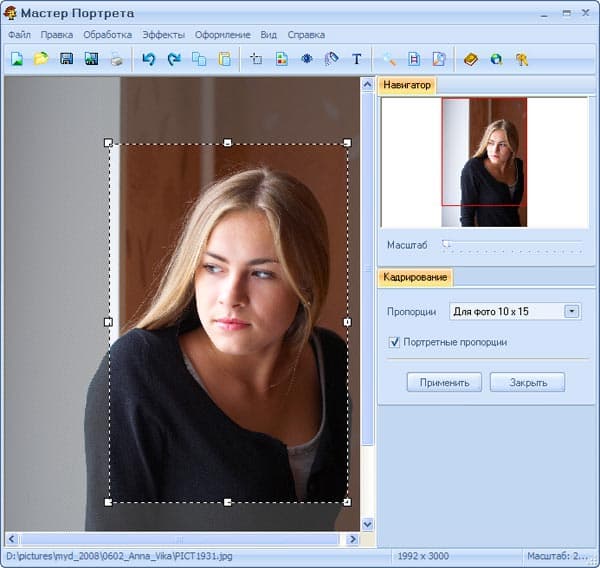Open a photo with the folder icon
Viewport: 600px width, 568px height.
(x=41, y=59)
